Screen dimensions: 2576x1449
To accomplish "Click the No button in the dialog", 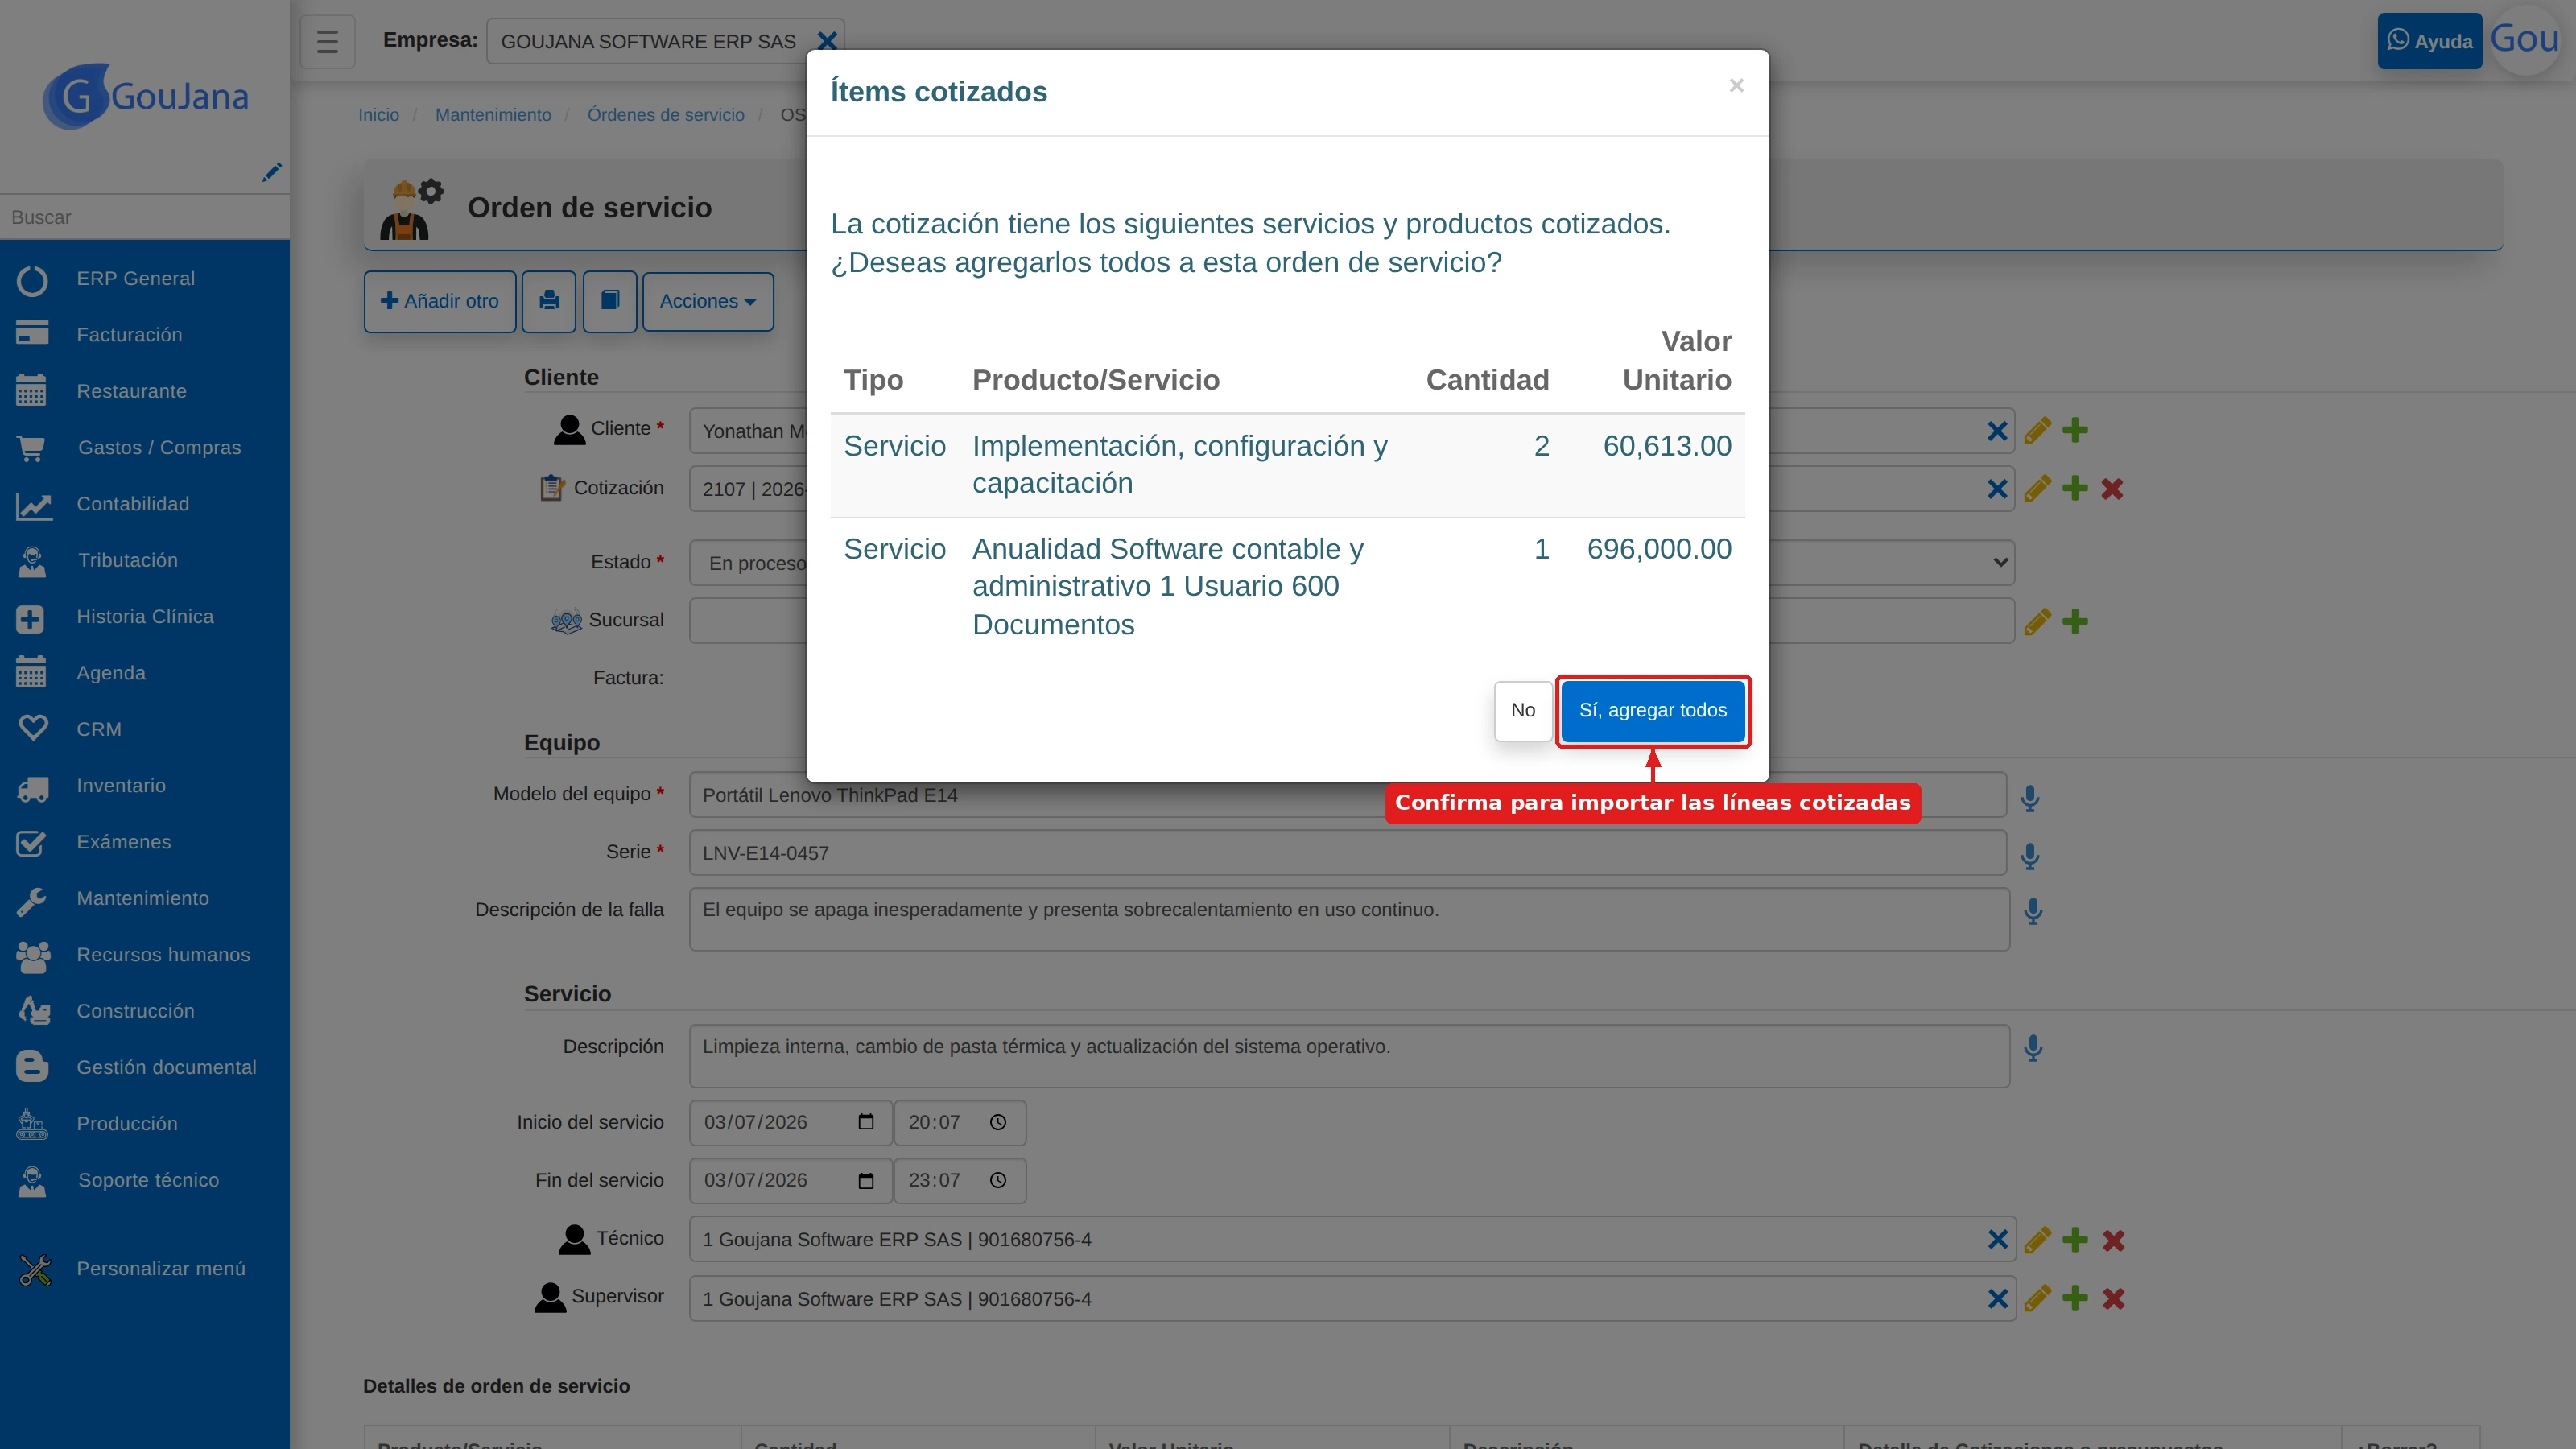I will (x=1522, y=710).
